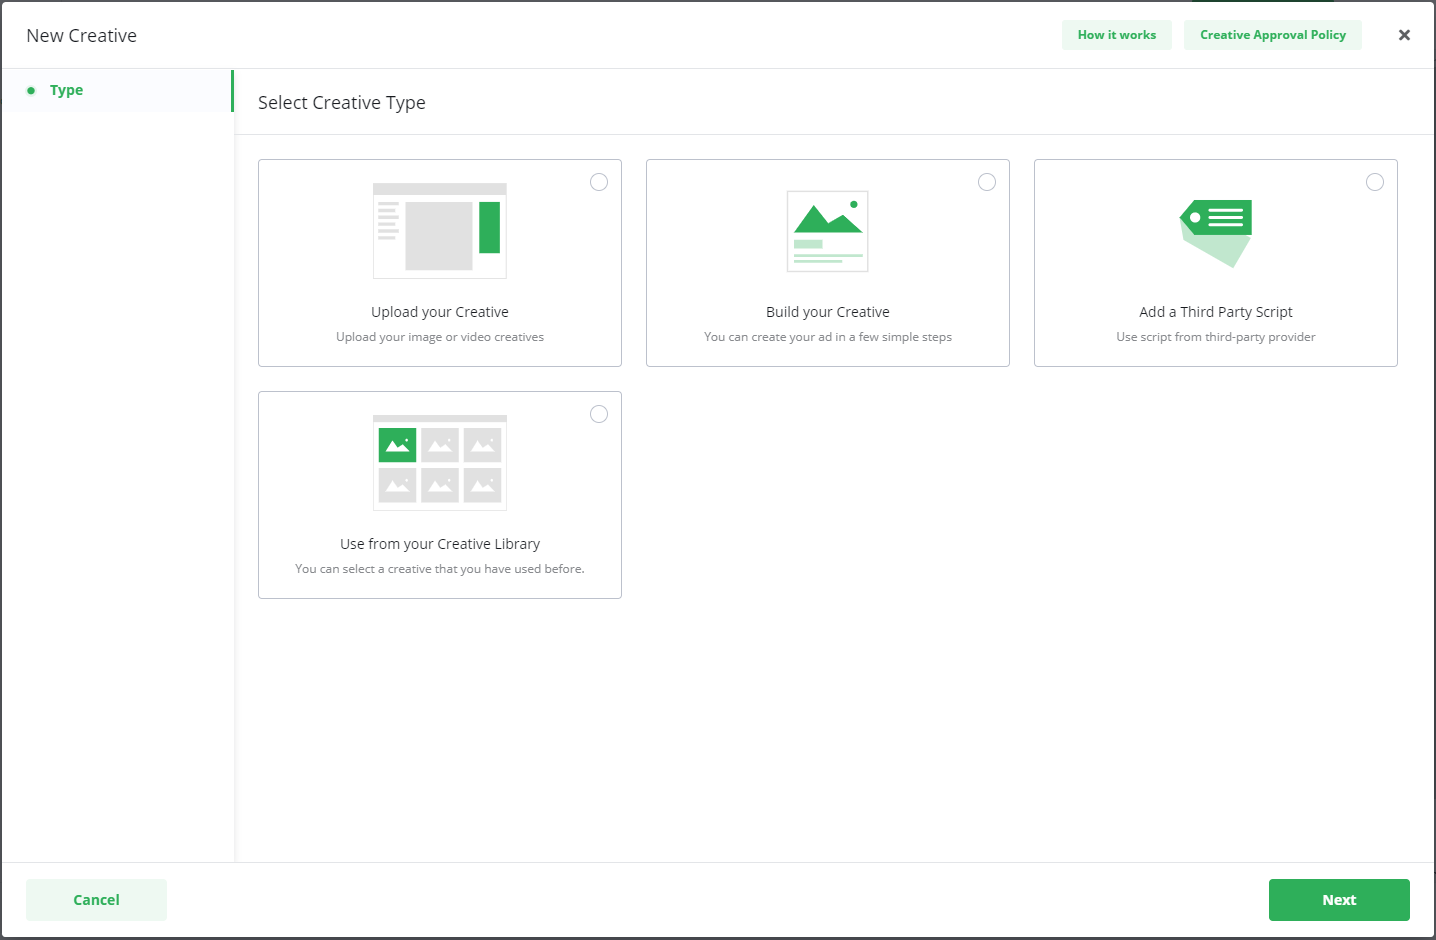Click the Creative Library grid icon

pos(440,463)
